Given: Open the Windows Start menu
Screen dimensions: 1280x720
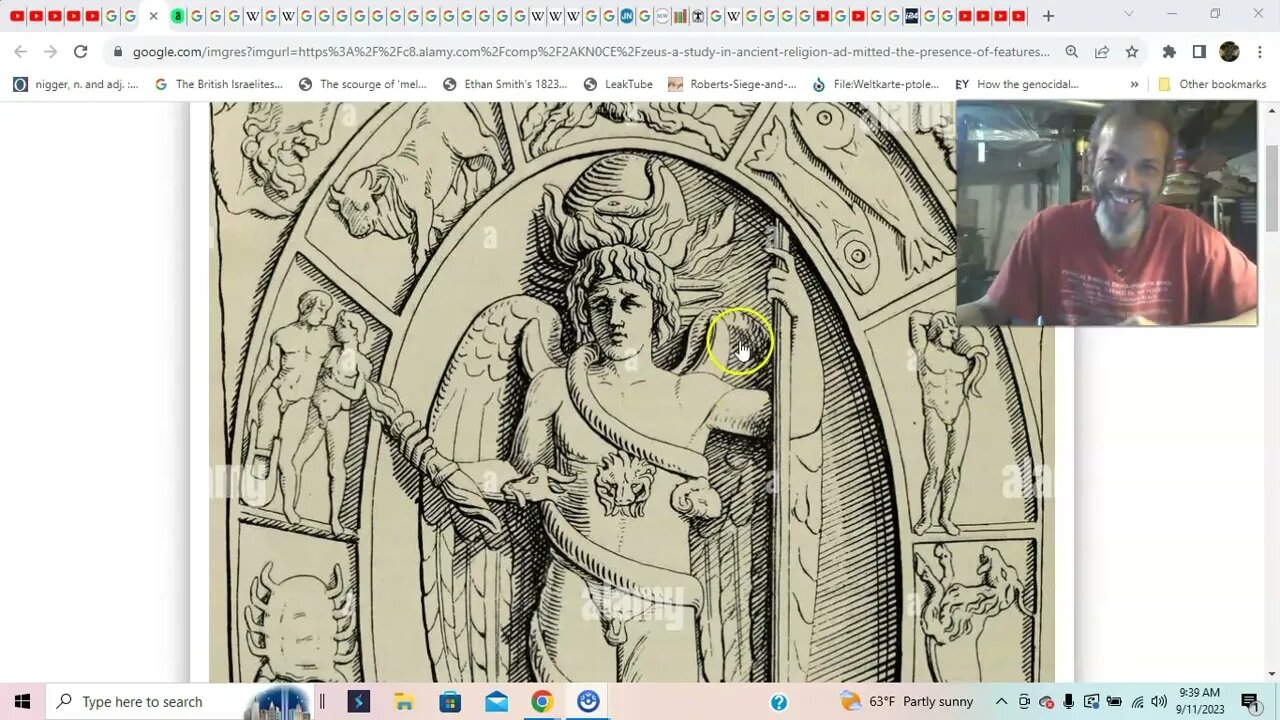Looking at the screenshot, I should coord(22,701).
